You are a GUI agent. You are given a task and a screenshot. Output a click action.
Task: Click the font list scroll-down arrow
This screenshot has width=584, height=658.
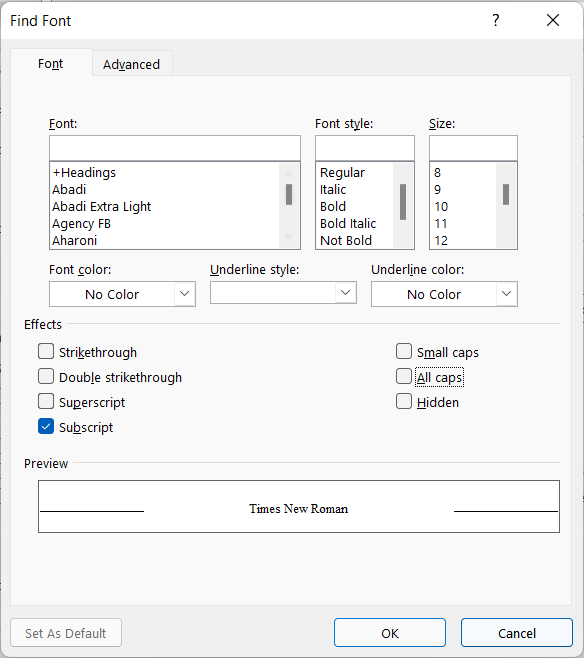click(289, 238)
